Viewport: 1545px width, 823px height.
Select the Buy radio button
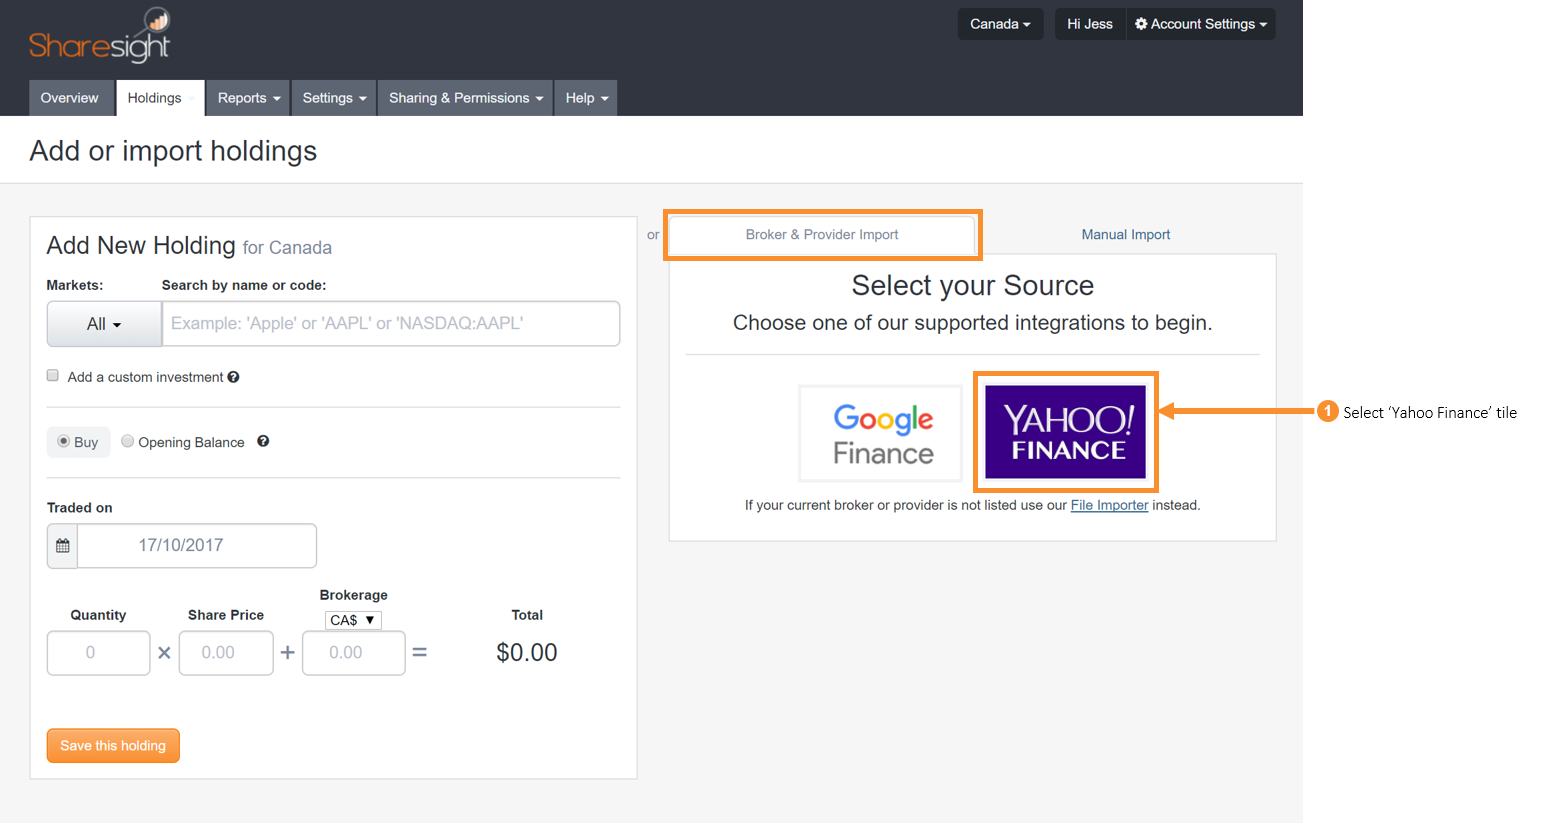(62, 441)
